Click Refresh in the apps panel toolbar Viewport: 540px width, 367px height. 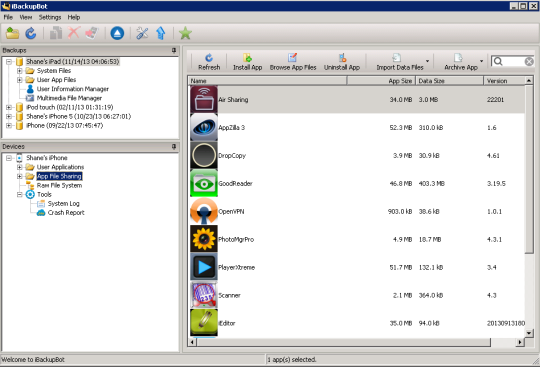tap(209, 62)
